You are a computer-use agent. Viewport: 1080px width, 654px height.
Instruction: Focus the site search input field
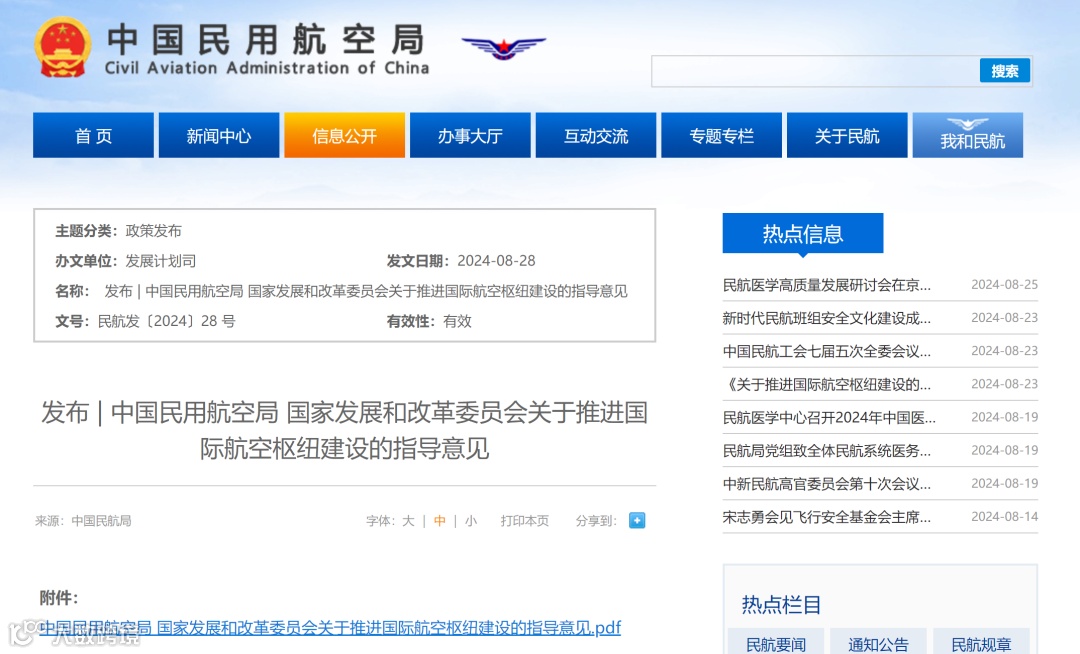coord(816,71)
